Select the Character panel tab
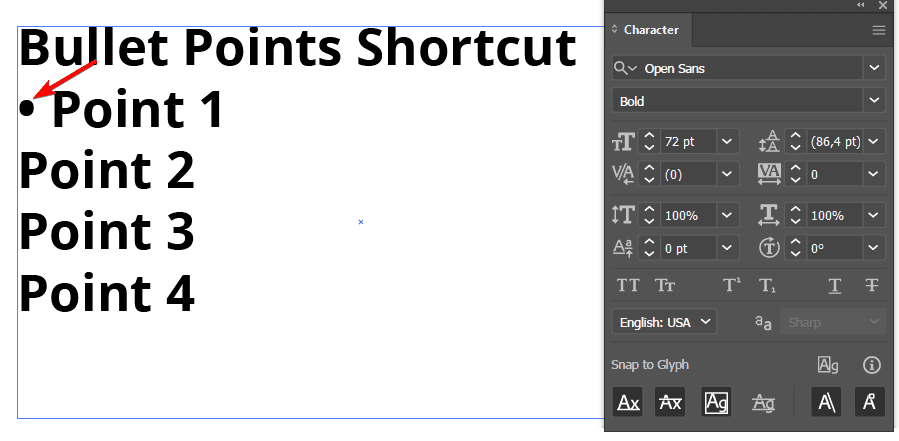The image size is (899, 441). 650,30
